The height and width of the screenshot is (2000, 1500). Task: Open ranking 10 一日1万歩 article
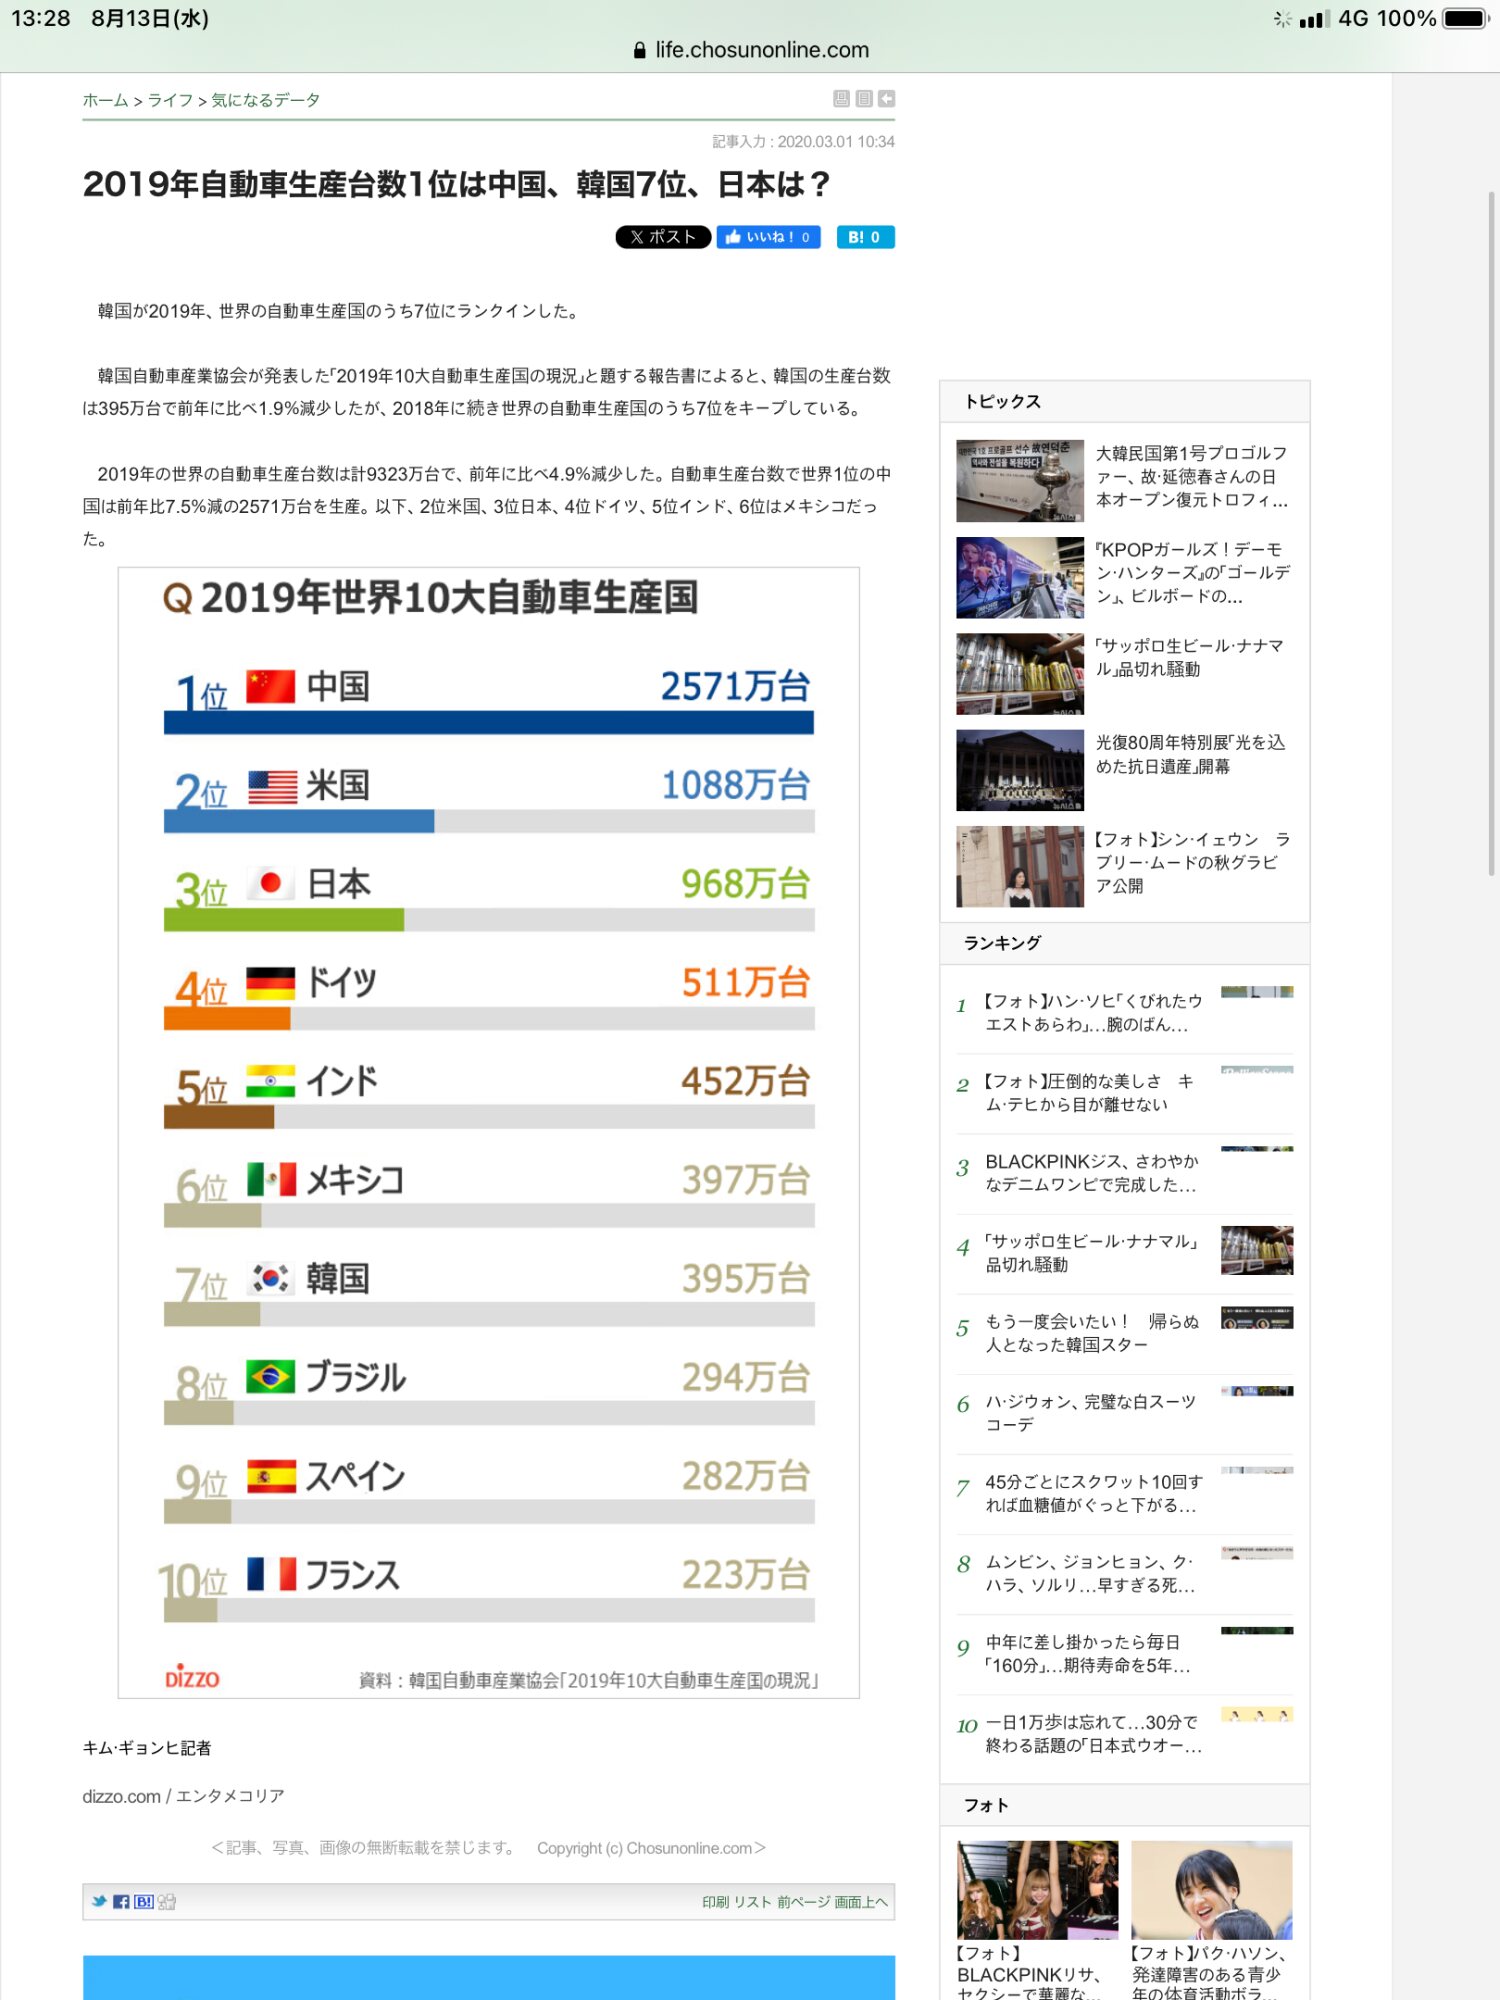click(1094, 1733)
